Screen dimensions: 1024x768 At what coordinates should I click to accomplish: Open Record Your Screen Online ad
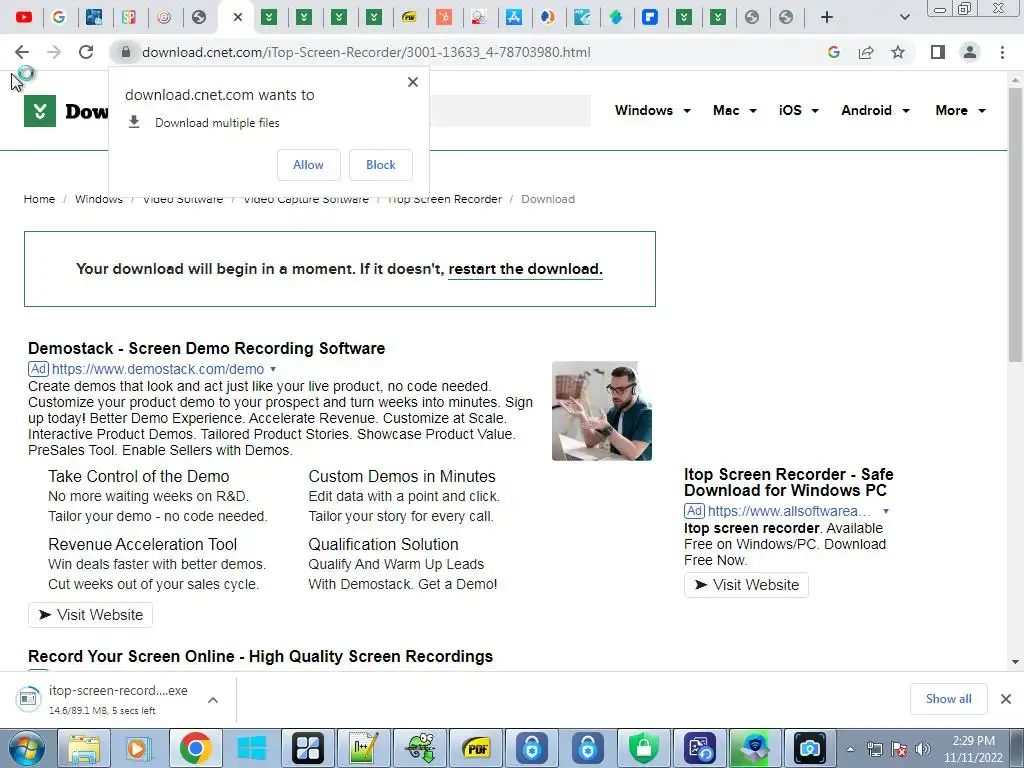tap(260, 656)
